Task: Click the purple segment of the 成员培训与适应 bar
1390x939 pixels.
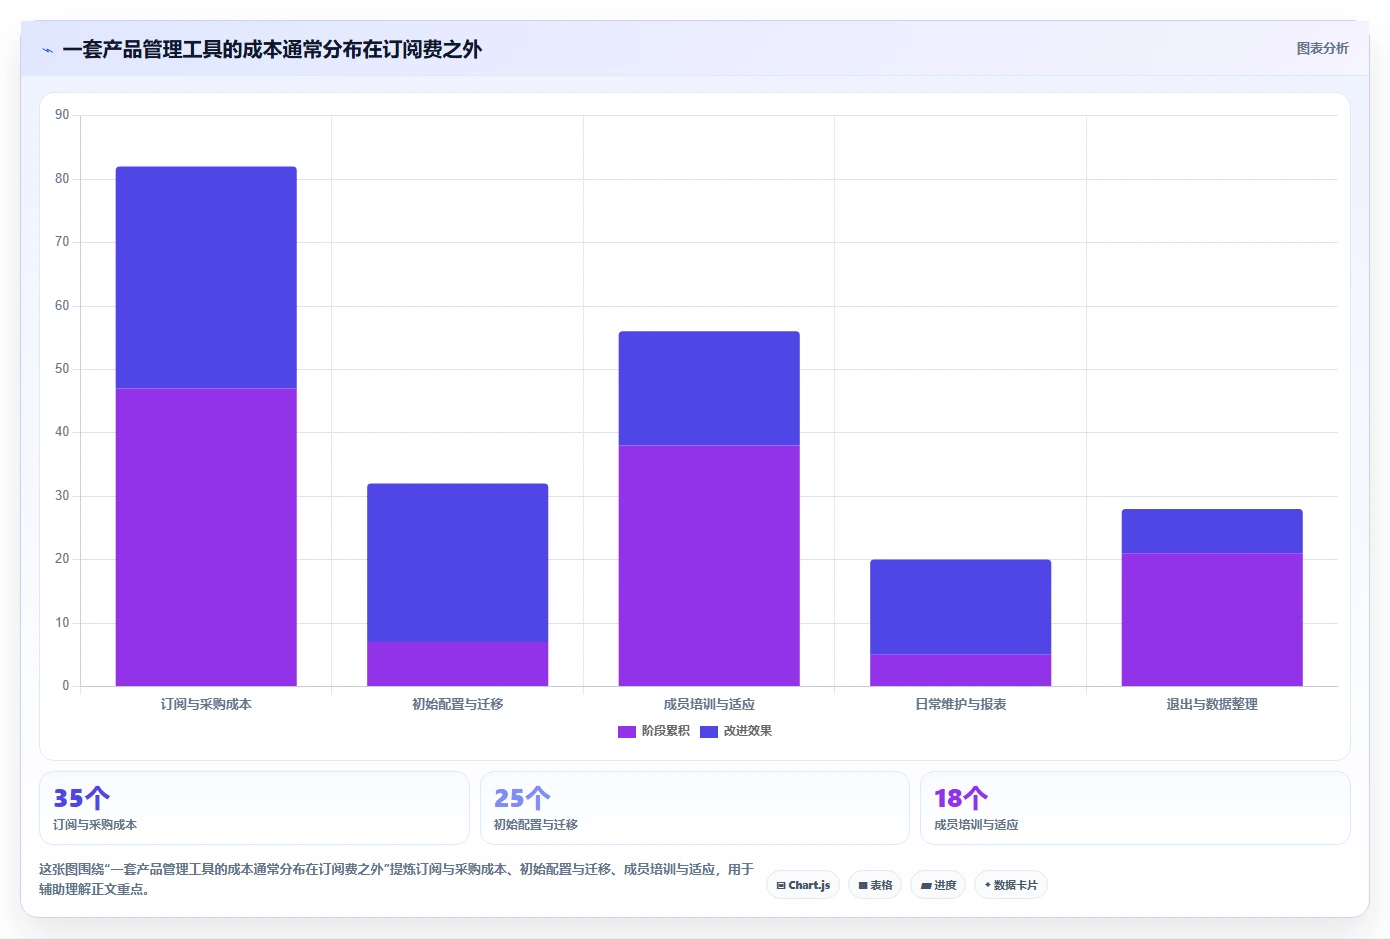Action: click(x=709, y=565)
